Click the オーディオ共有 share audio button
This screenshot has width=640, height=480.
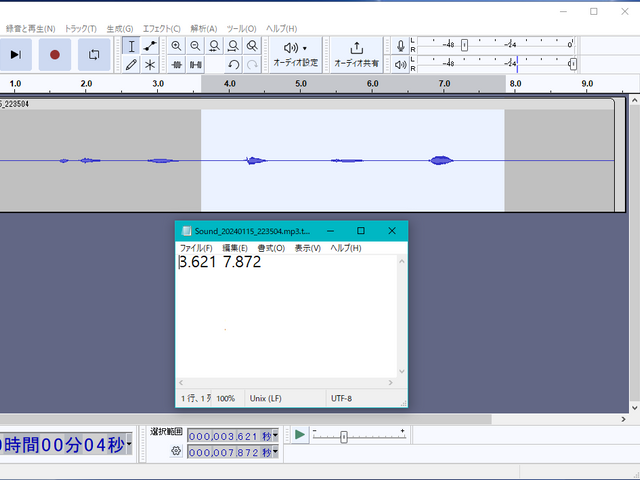356,55
